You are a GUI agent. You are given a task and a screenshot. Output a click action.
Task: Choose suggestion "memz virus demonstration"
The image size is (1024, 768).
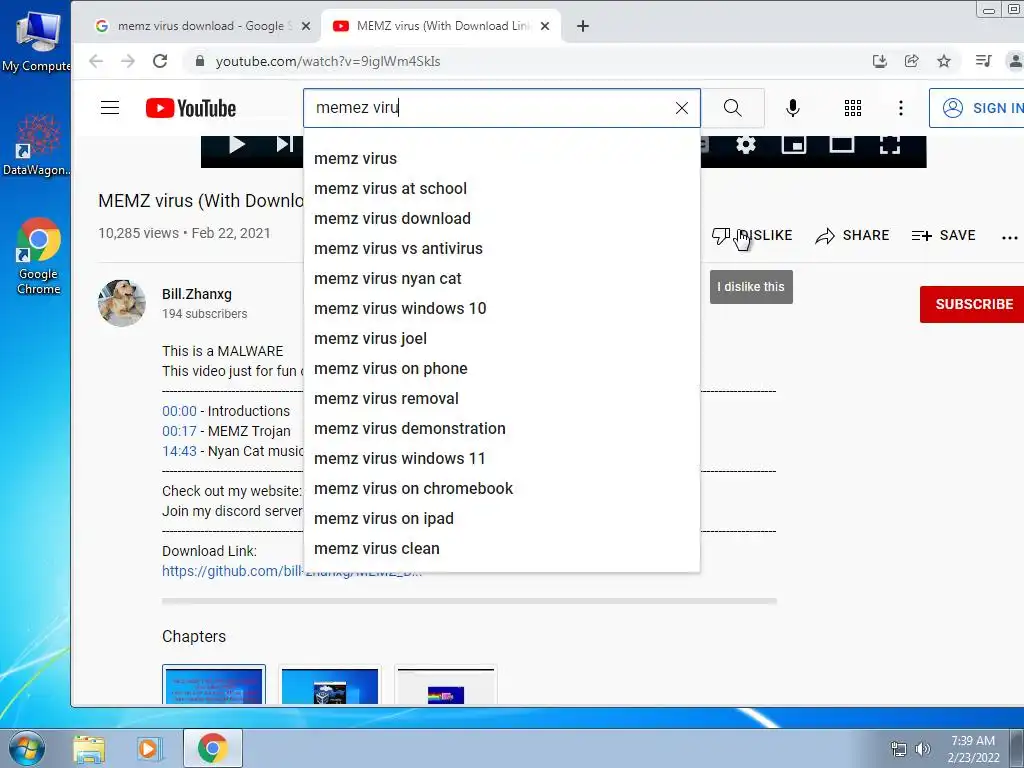[502, 429]
